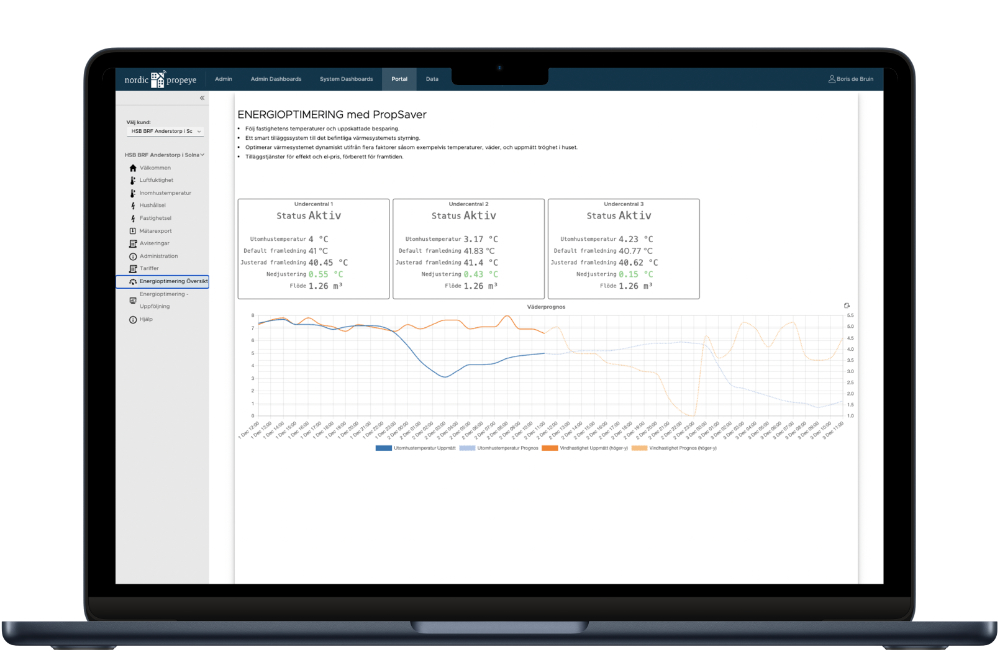Viewport: 1000px width, 652px height.
Task: Open Tariffer in the sidebar
Action: coord(149,269)
